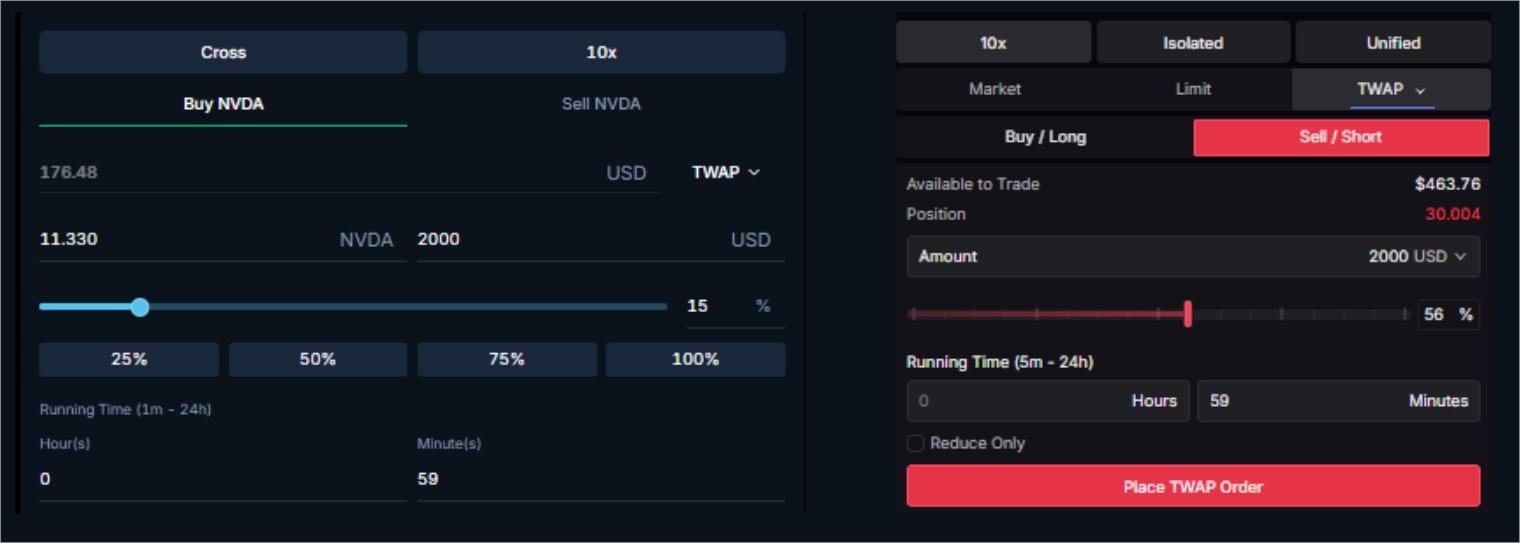Image resolution: width=1520 pixels, height=543 pixels.
Task: Click the red slider handle at 56%
Action: (1187, 314)
